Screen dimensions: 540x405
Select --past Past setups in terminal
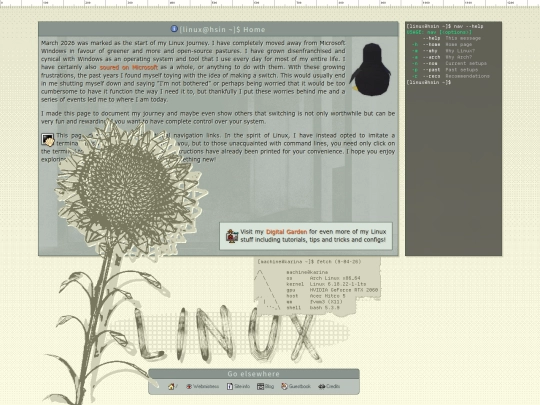(445, 70)
